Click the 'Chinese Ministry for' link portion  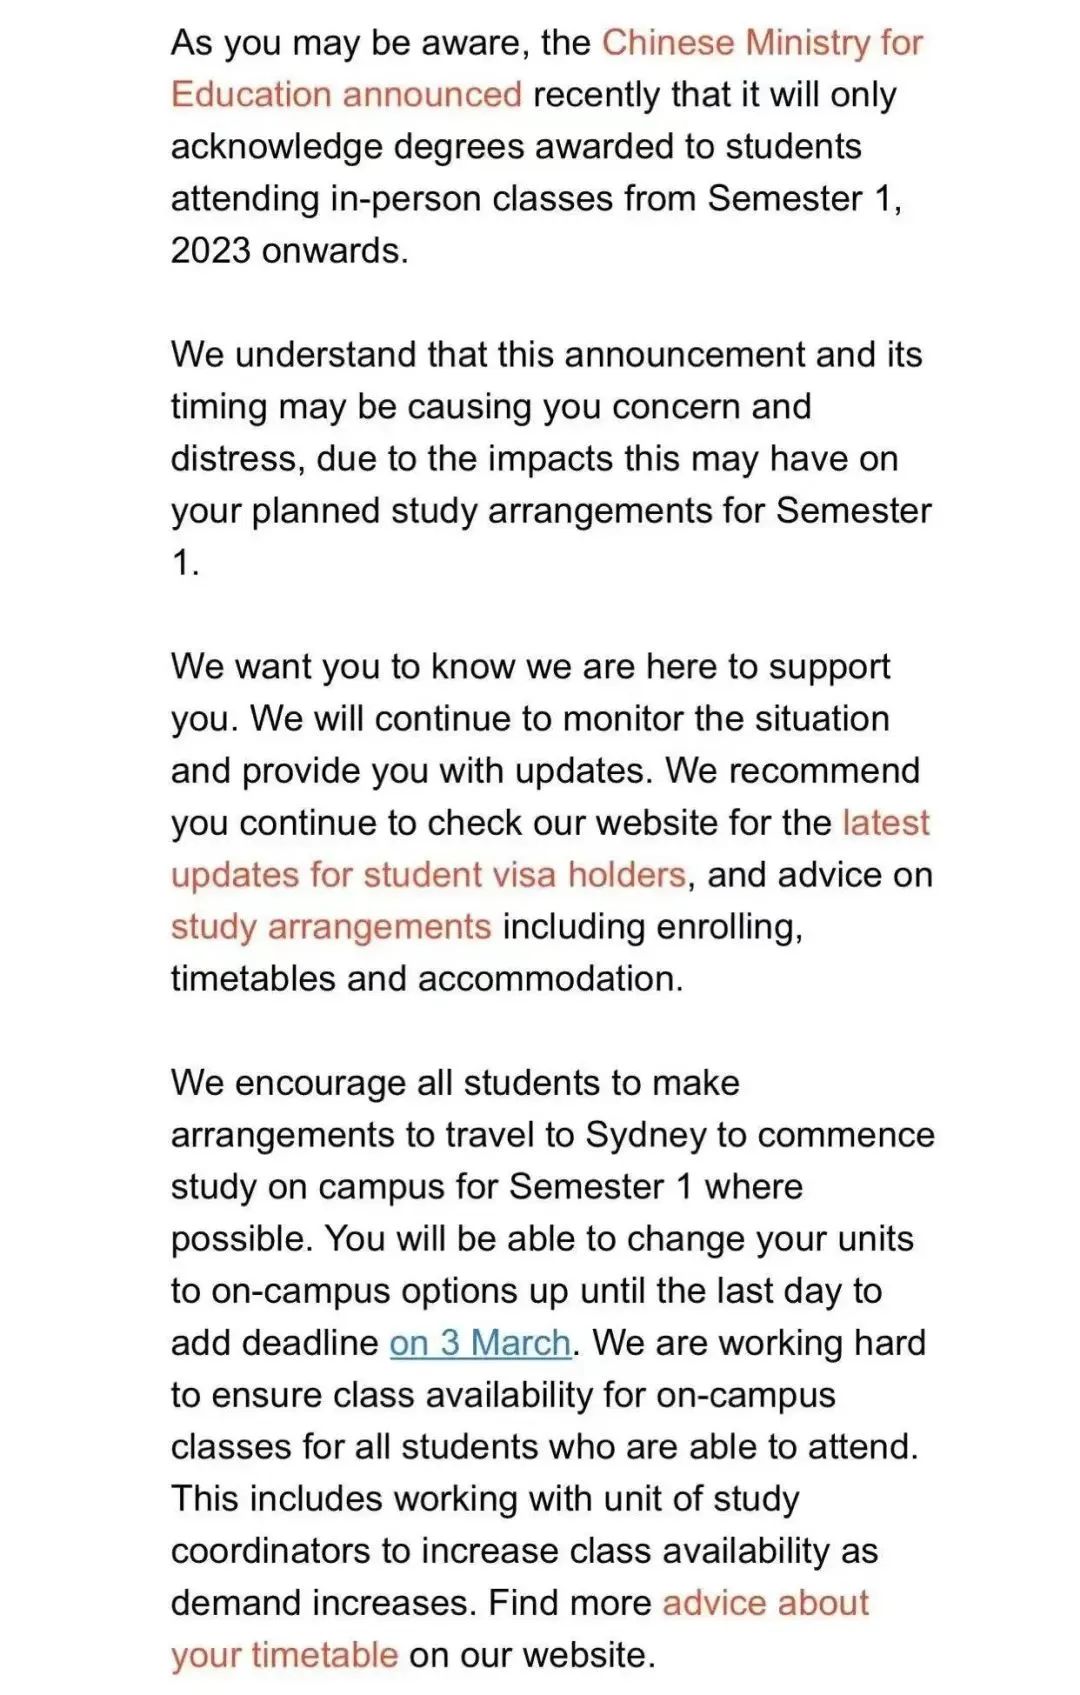pos(761,43)
